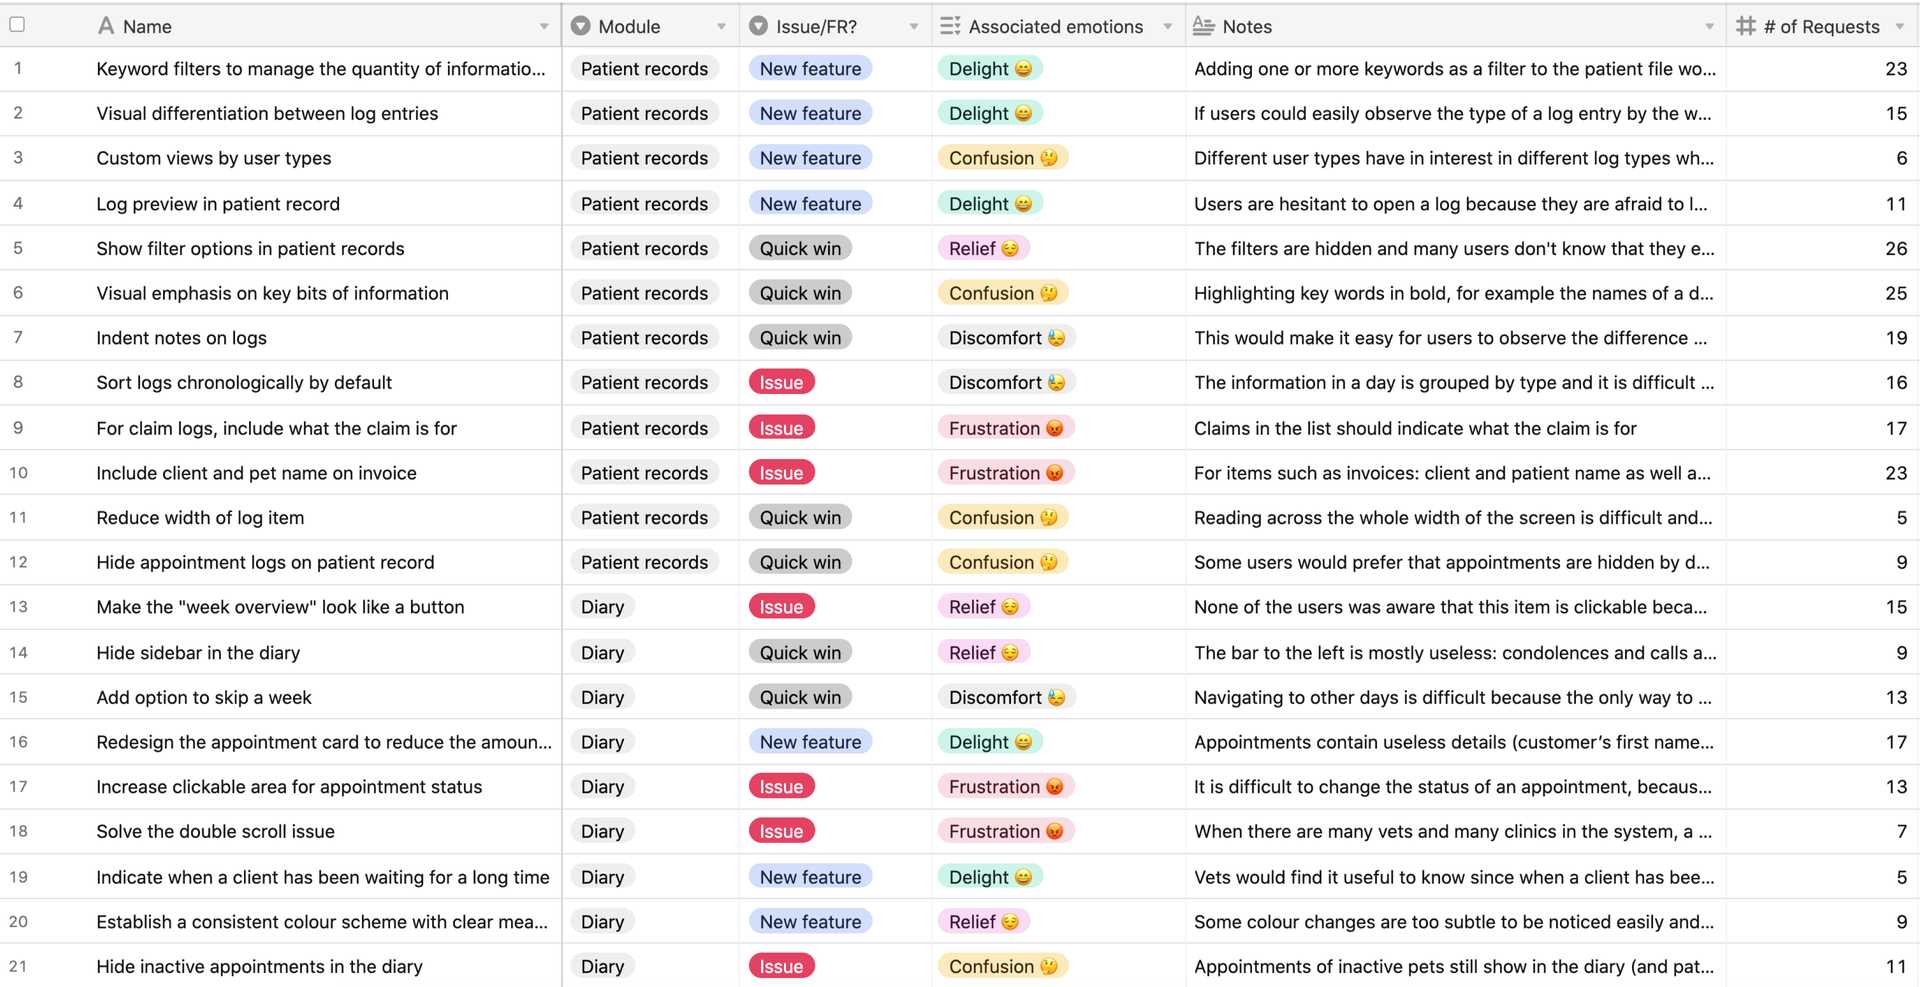
Task: Open the # of Requests column dropdown
Action: (1900, 26)
